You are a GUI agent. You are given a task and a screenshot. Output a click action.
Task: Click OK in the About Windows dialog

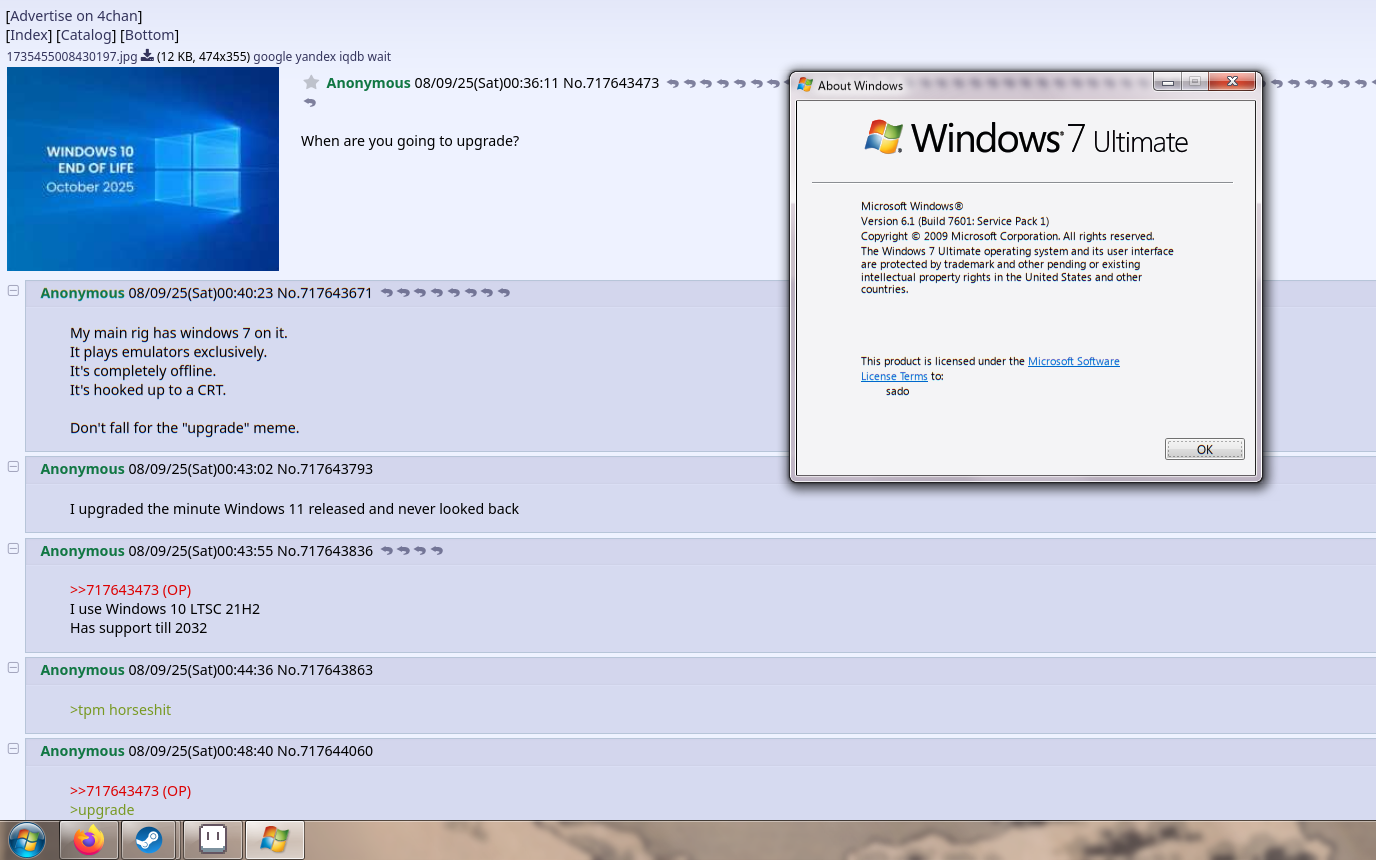[x=1204, y=450]
